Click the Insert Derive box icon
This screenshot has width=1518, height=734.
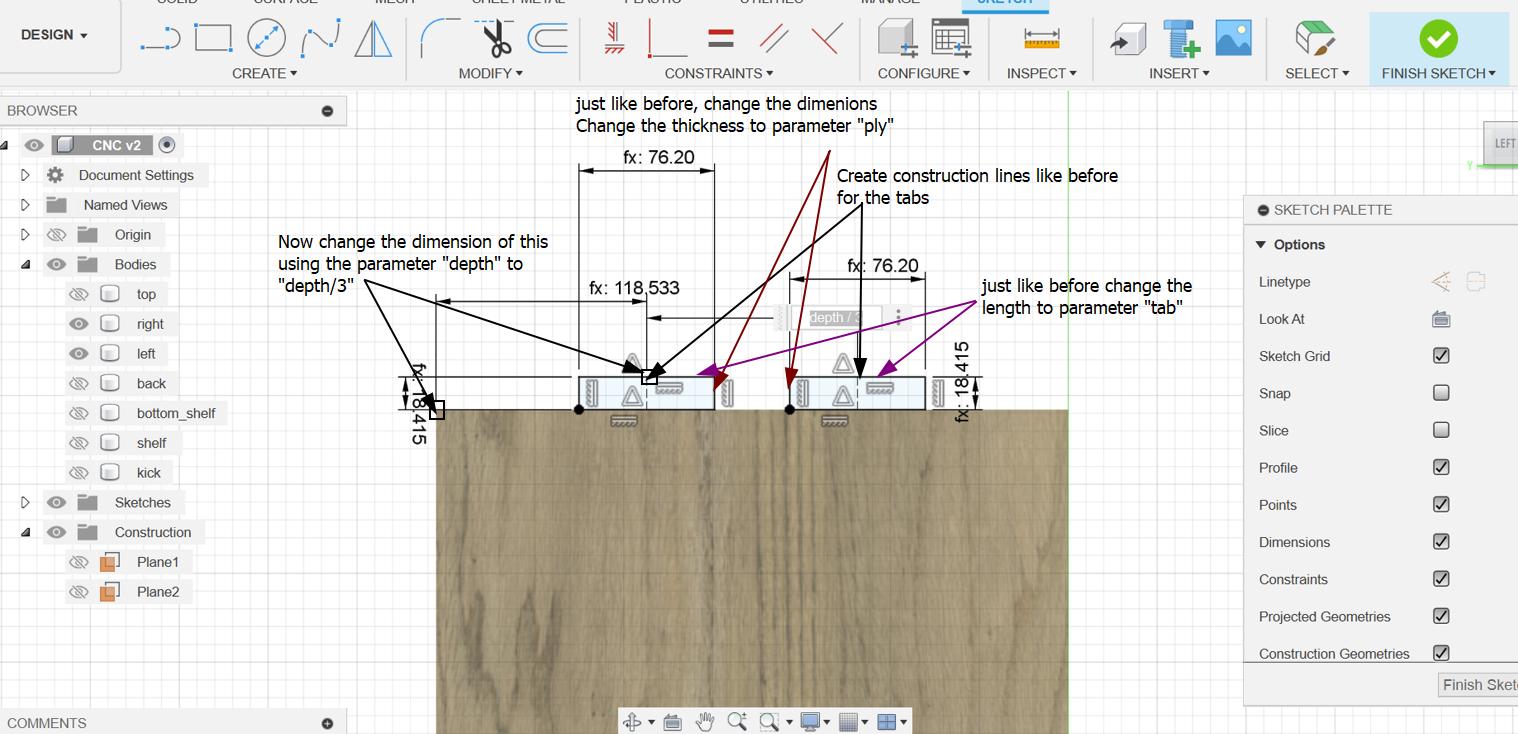[x=1128, y=38]
